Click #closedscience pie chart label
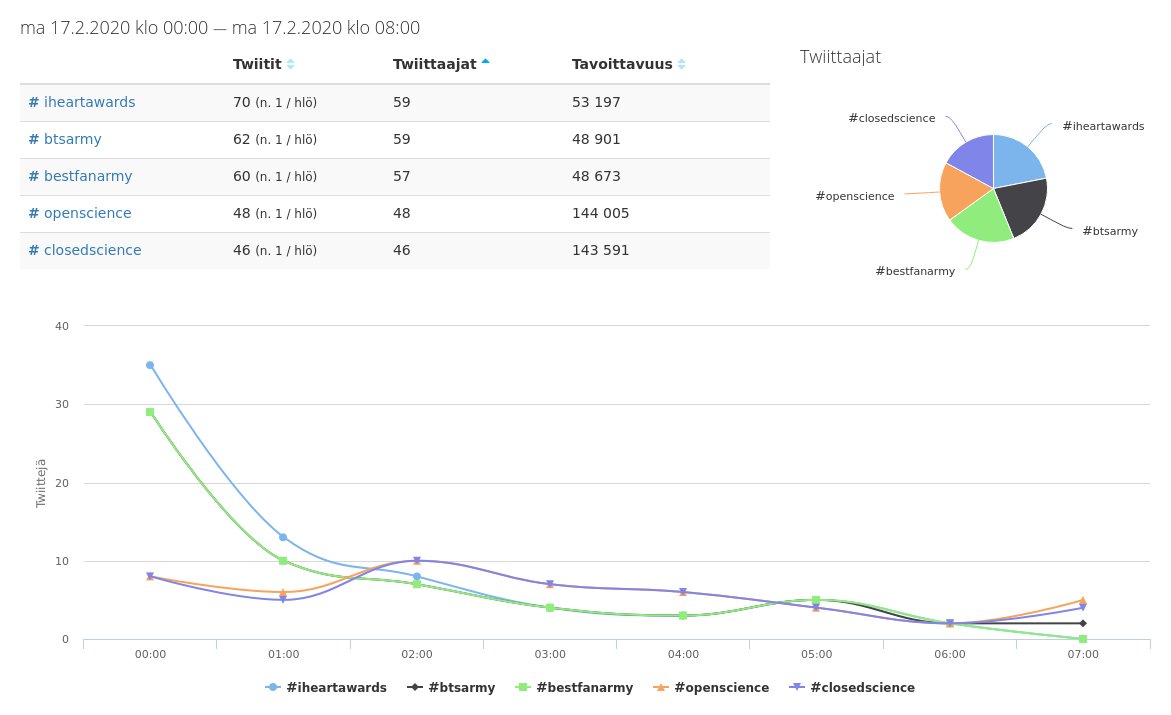The image size is (1171, 715). 892,118
